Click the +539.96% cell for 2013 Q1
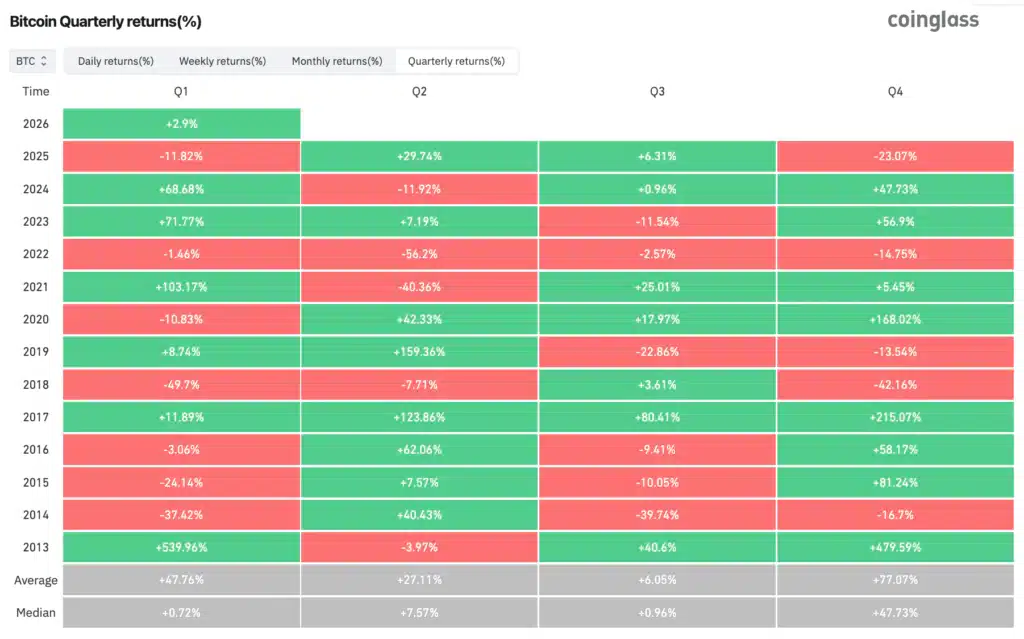Image resolution: width=1024 pixels, height=639 pixels. pos(181,547)
